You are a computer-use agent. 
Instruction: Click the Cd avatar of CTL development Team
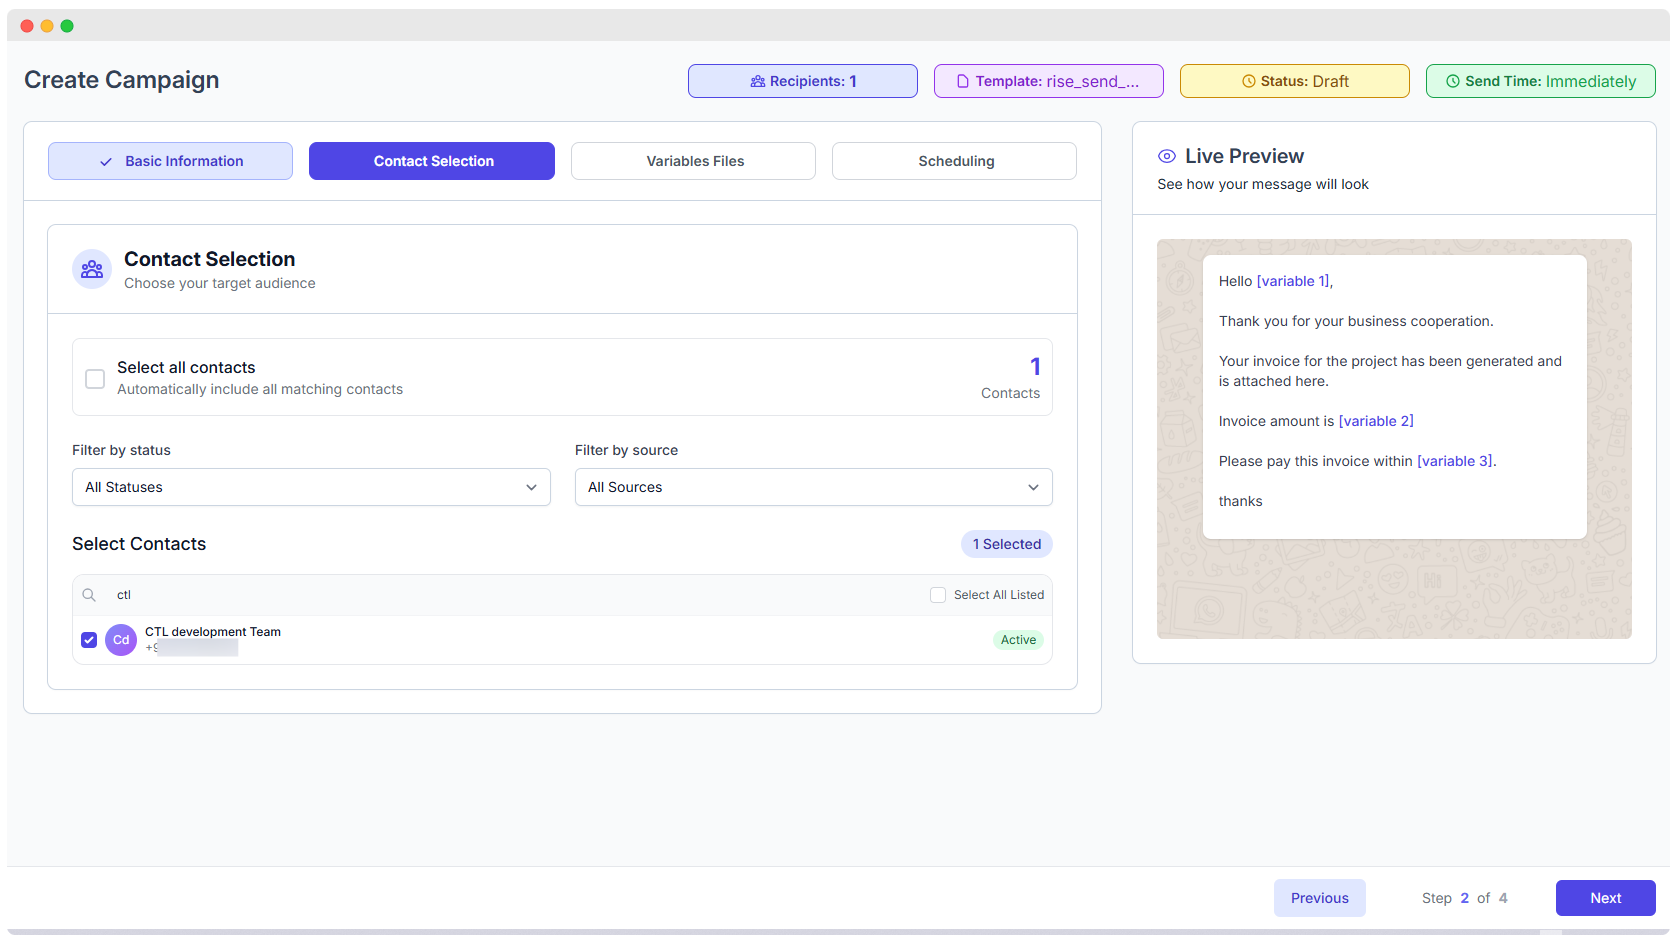(121, 640)
